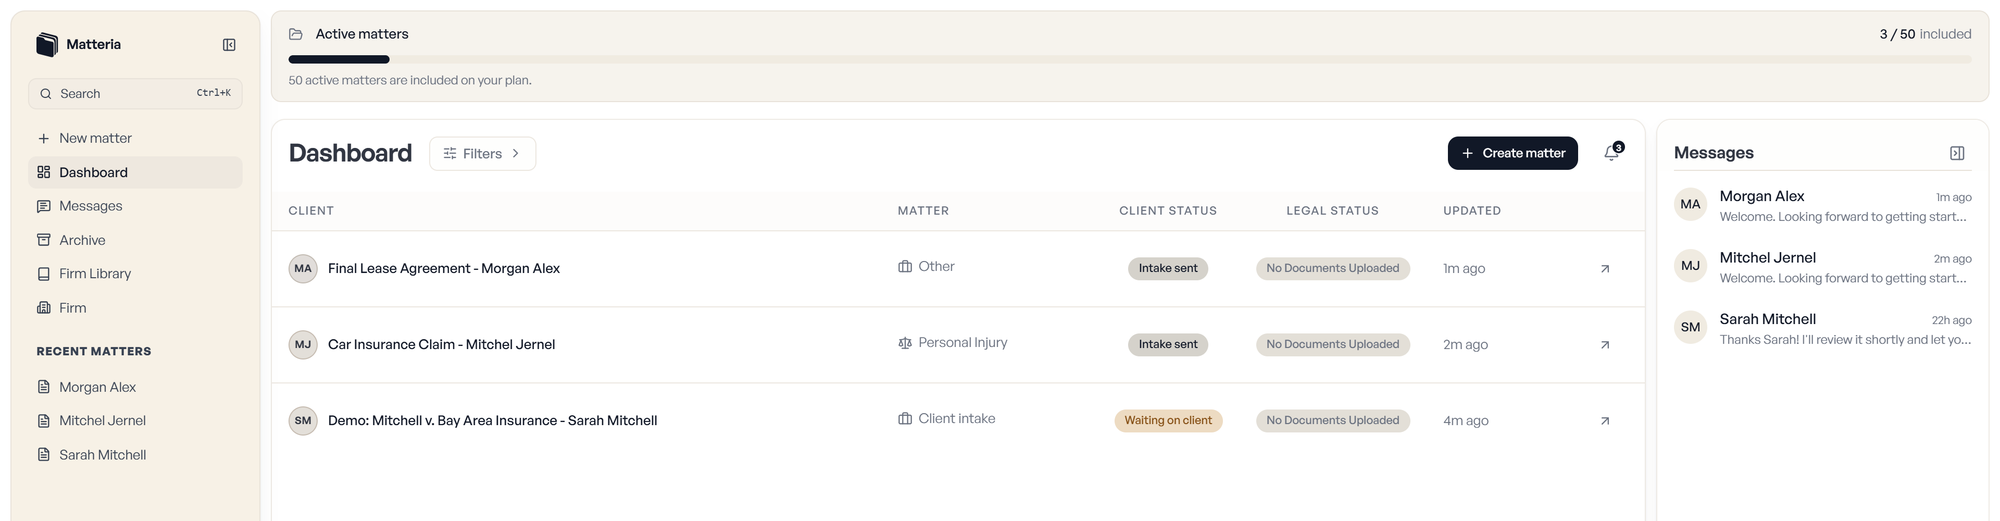
Task: Open Messages in the sidebar
Action: (x=135, y=206)
